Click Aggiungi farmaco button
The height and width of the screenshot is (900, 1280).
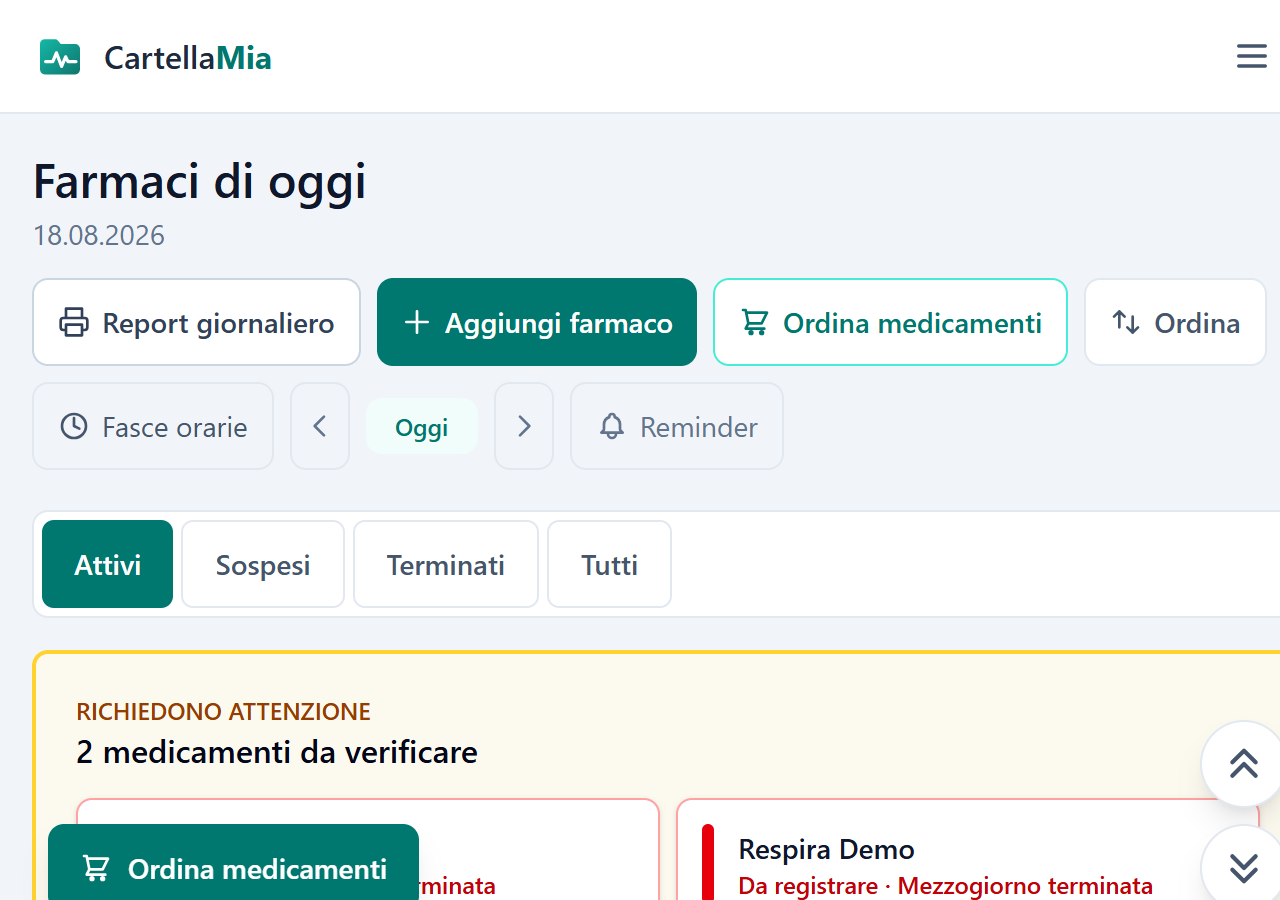click(537, 322)
